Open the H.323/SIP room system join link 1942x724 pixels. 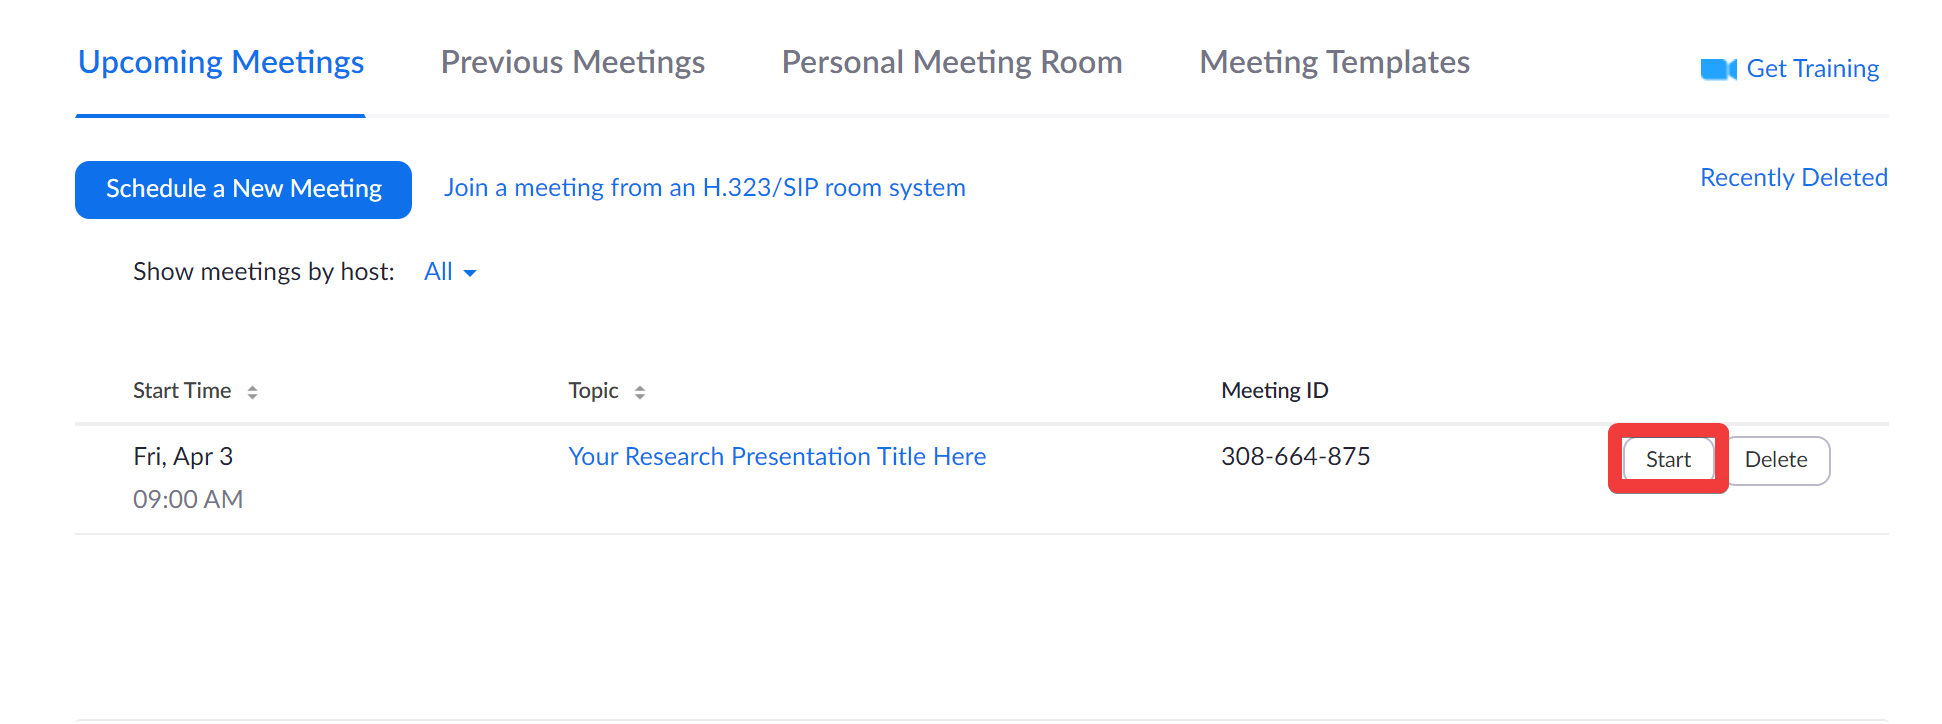pyautogui.click(x=705, y=188)
